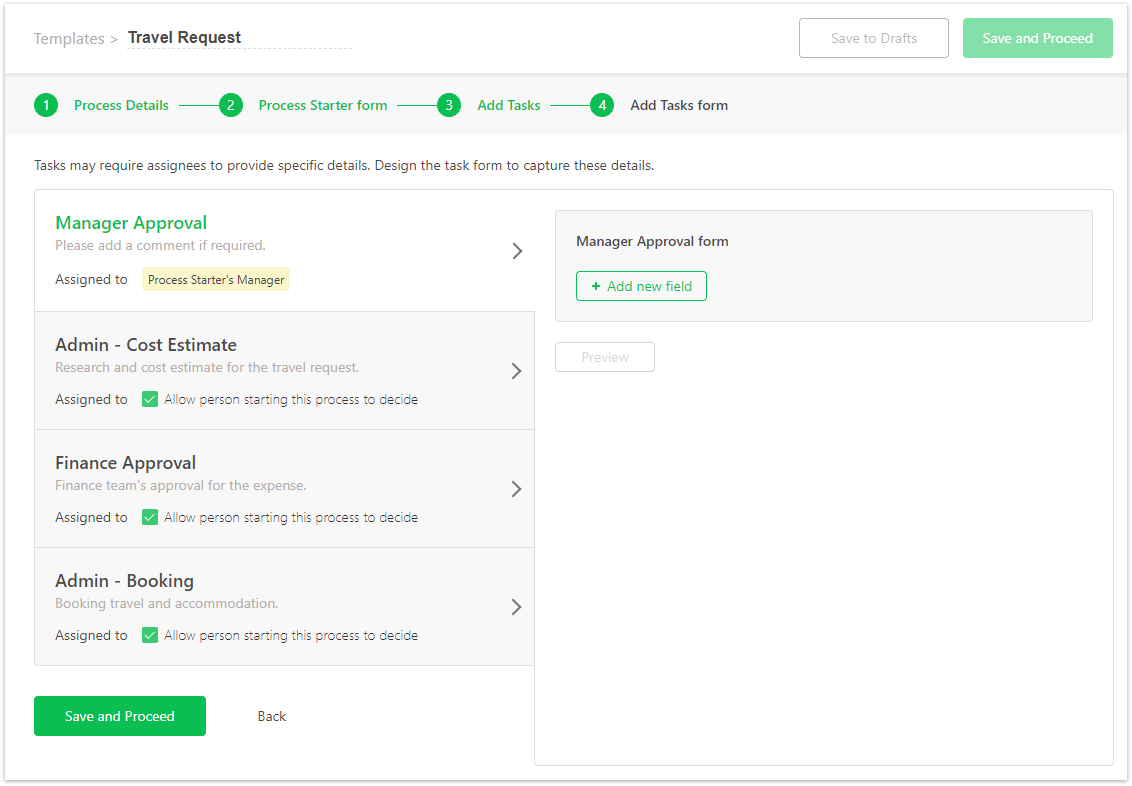Open the Templates breadcrumb link
The width and height of the screenshot is (1132, 786).
click(69, 38)
